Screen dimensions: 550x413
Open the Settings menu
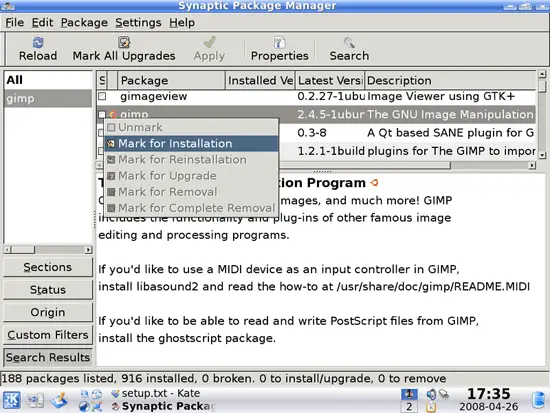tap(138, 23)
